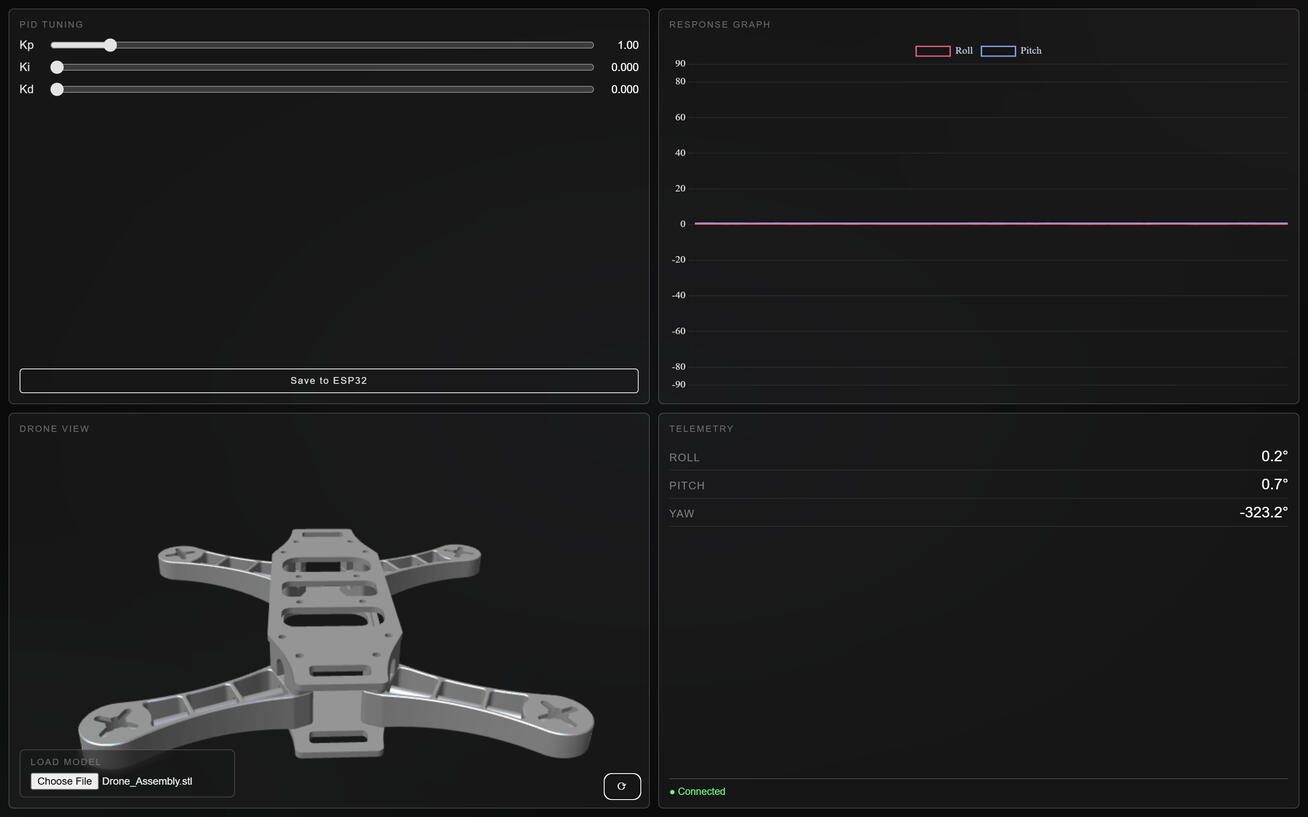1308x817 pixels.
Task: Click the Kd slider handle
Action: click(x=57, y=89)
